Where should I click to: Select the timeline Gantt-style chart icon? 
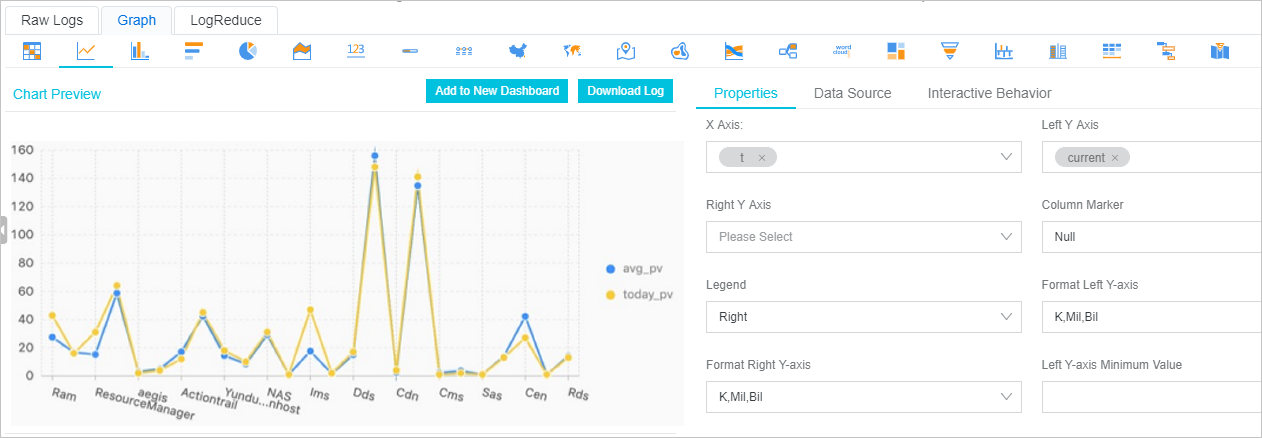tap(1166, 50)
